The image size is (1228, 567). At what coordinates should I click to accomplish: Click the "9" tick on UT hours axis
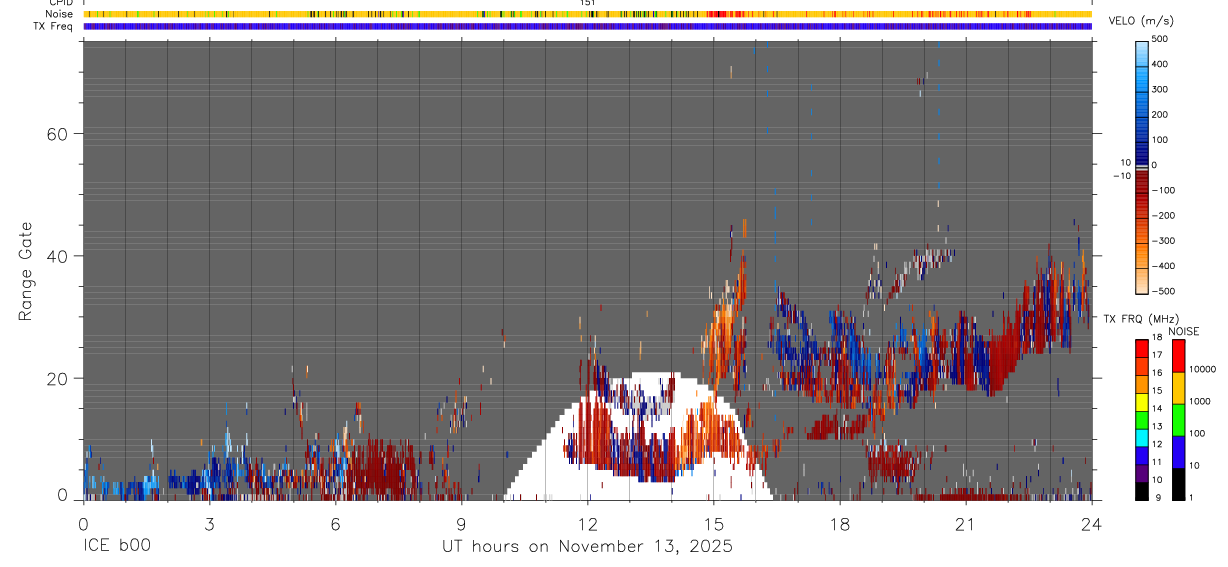click(461, 523)
